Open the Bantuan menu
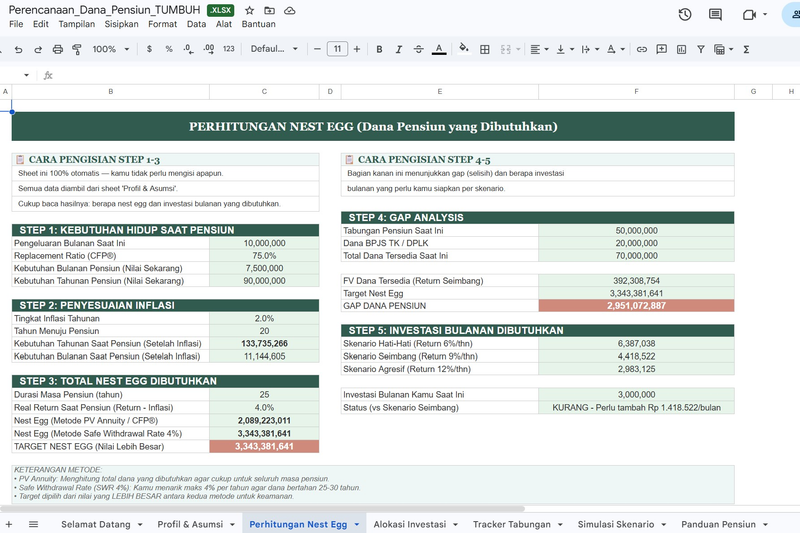 [259, 24]
